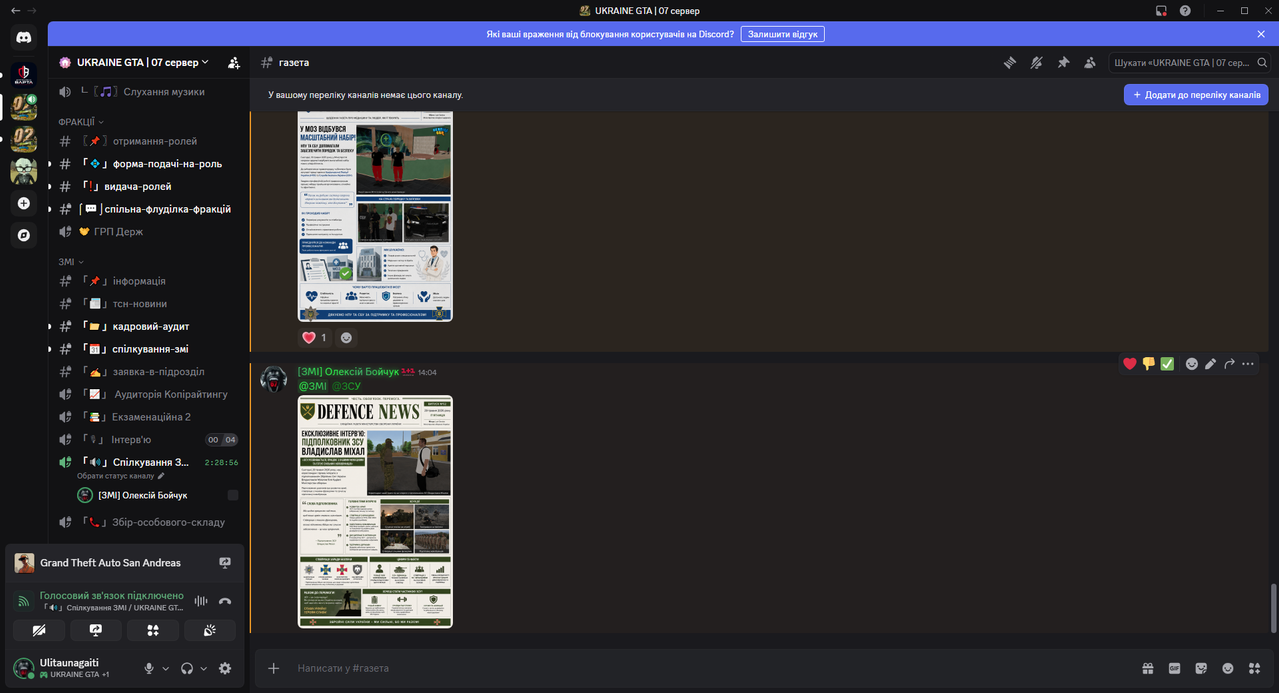Click the @ЗМІ role mention
This screenshot has height=693, width=1279.
pos(313,386)
